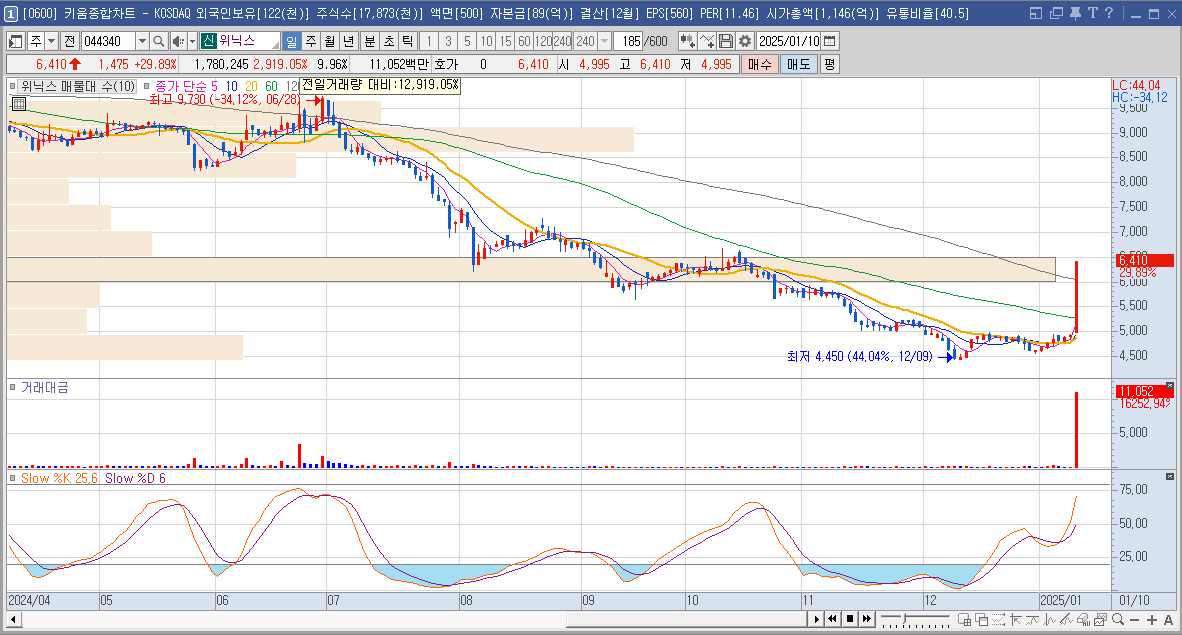Screen dimensions: 1182x635
Task: Open the data table grid icon
Action: coord(19,104)
